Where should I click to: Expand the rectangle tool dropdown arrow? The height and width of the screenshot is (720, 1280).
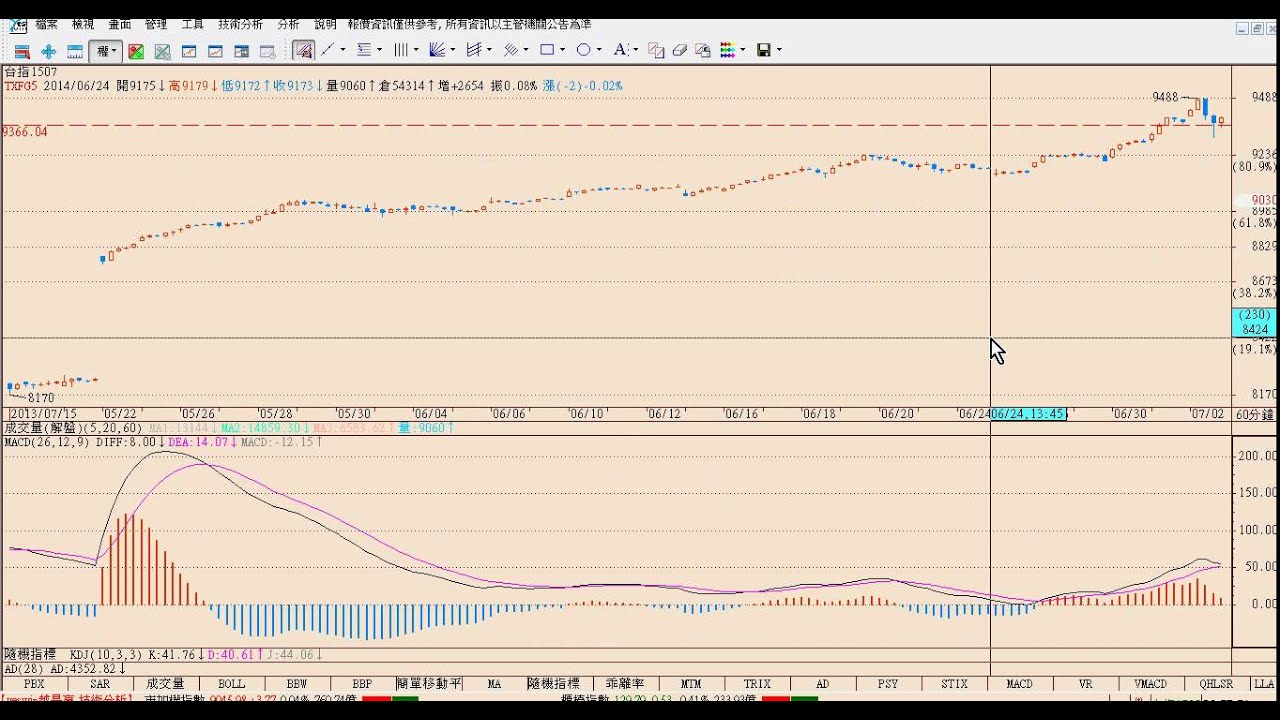[x=563, y=50]
